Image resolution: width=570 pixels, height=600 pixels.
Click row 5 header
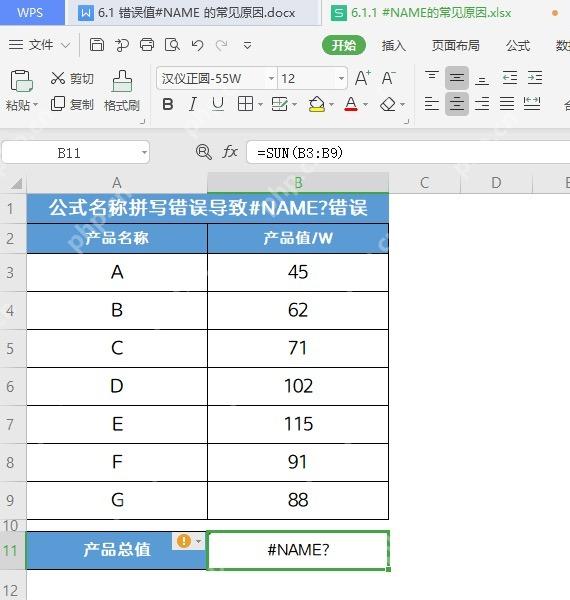pyautogui.click(x=10, y=349)
